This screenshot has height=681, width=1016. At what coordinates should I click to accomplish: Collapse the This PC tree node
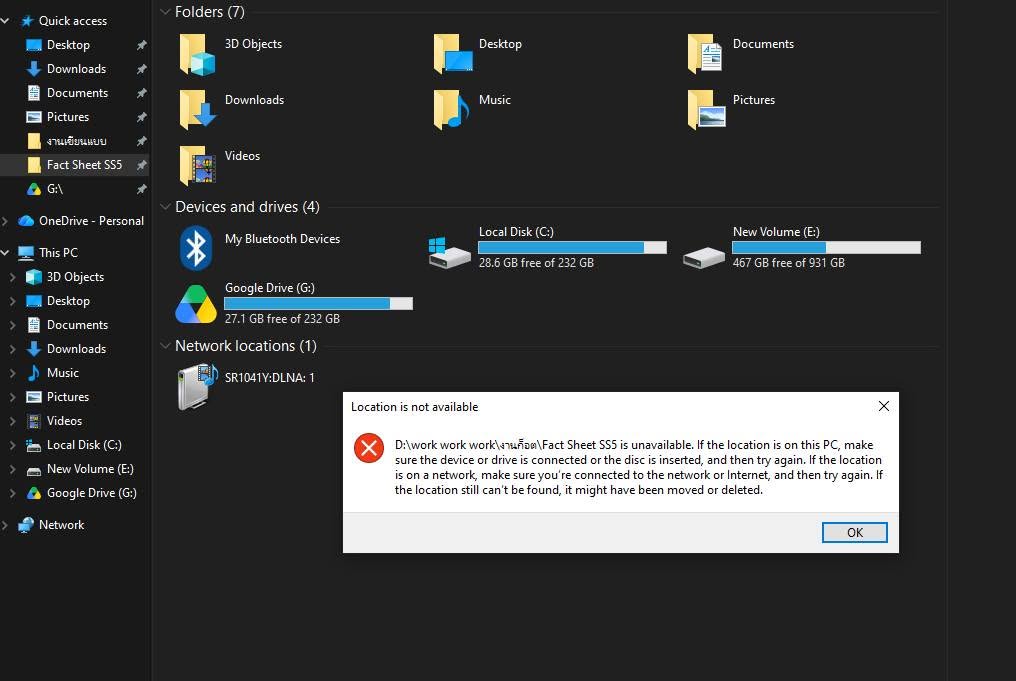click(5, 253)
